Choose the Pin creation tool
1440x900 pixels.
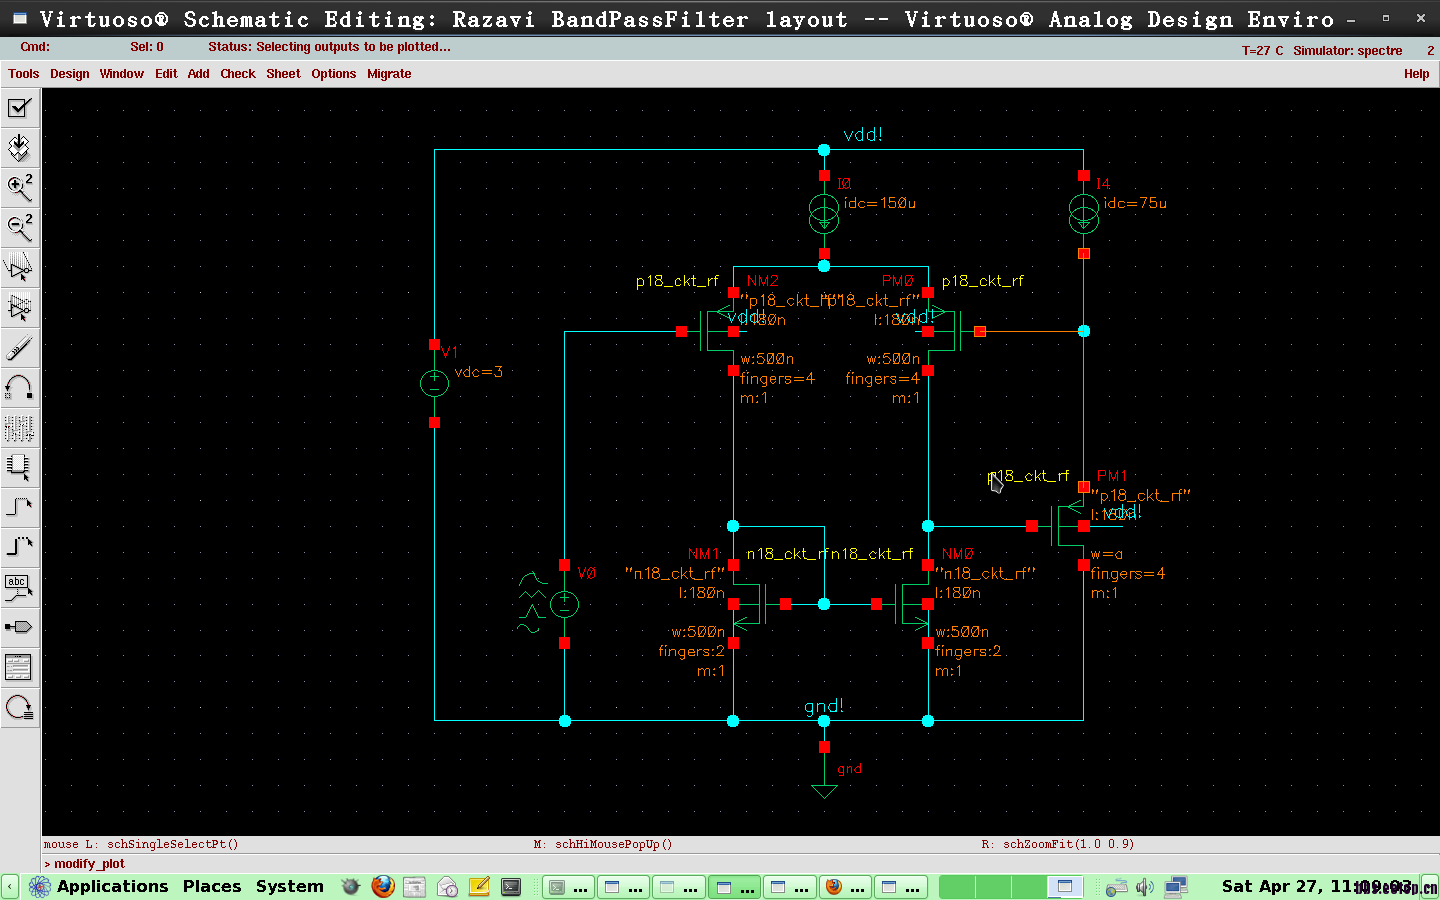pyautogui.click(x=19, y=627)
